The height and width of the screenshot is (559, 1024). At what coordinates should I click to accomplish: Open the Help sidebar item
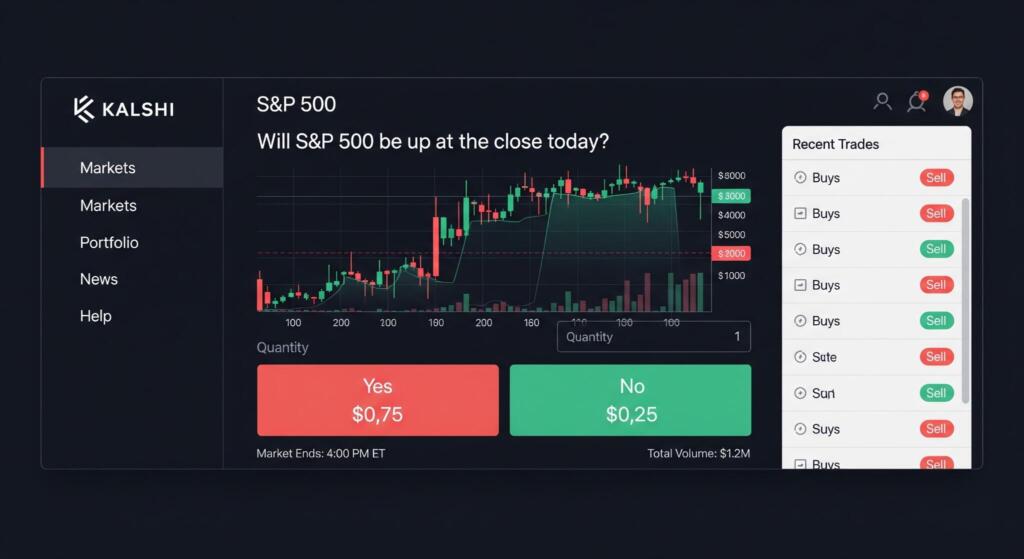point(95,316)
